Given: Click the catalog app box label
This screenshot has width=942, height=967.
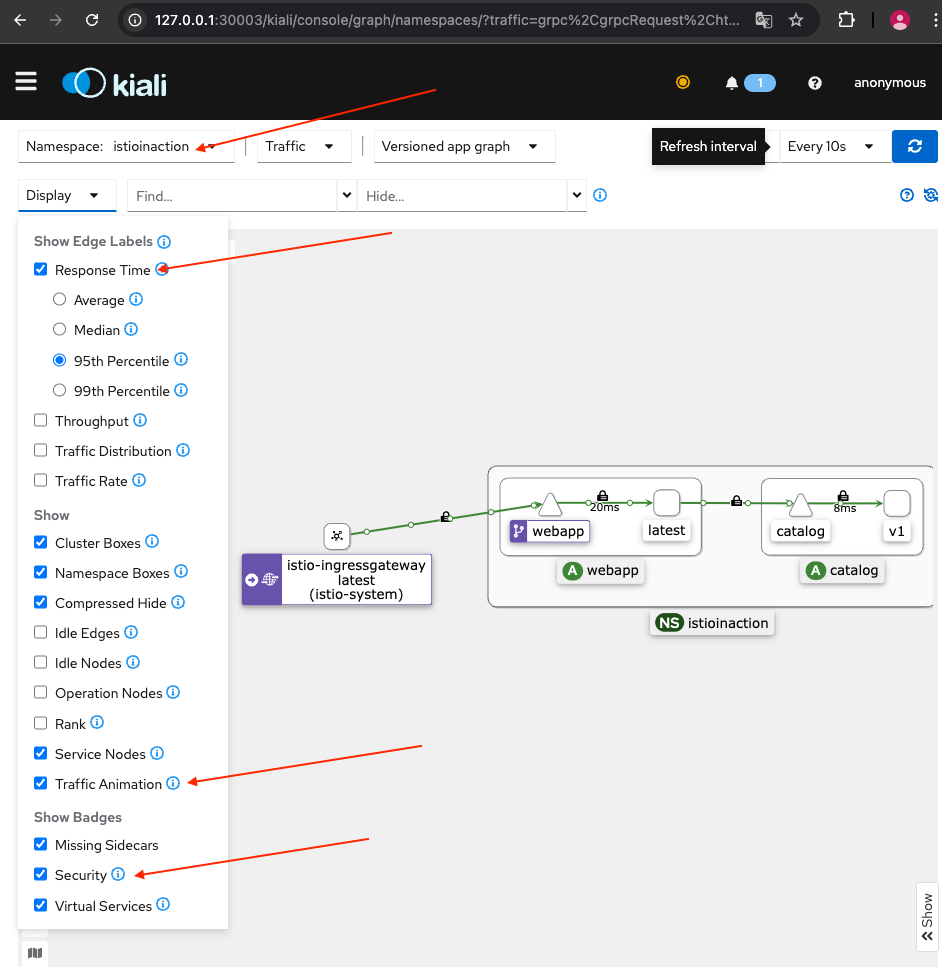Looking at the screenshot, I should pos(842,570).
